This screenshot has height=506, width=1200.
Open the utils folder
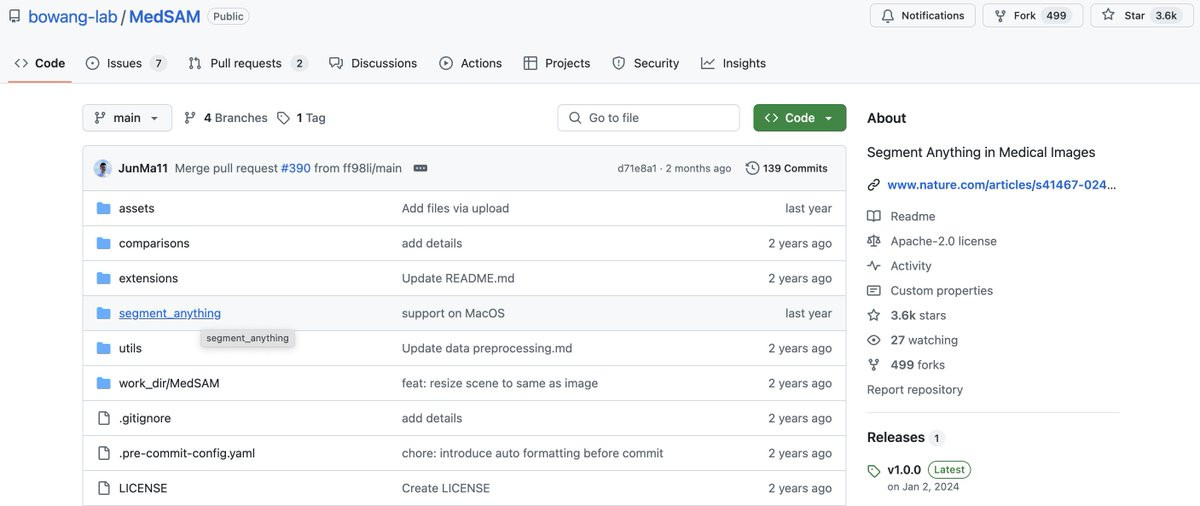tap(130, 348)
